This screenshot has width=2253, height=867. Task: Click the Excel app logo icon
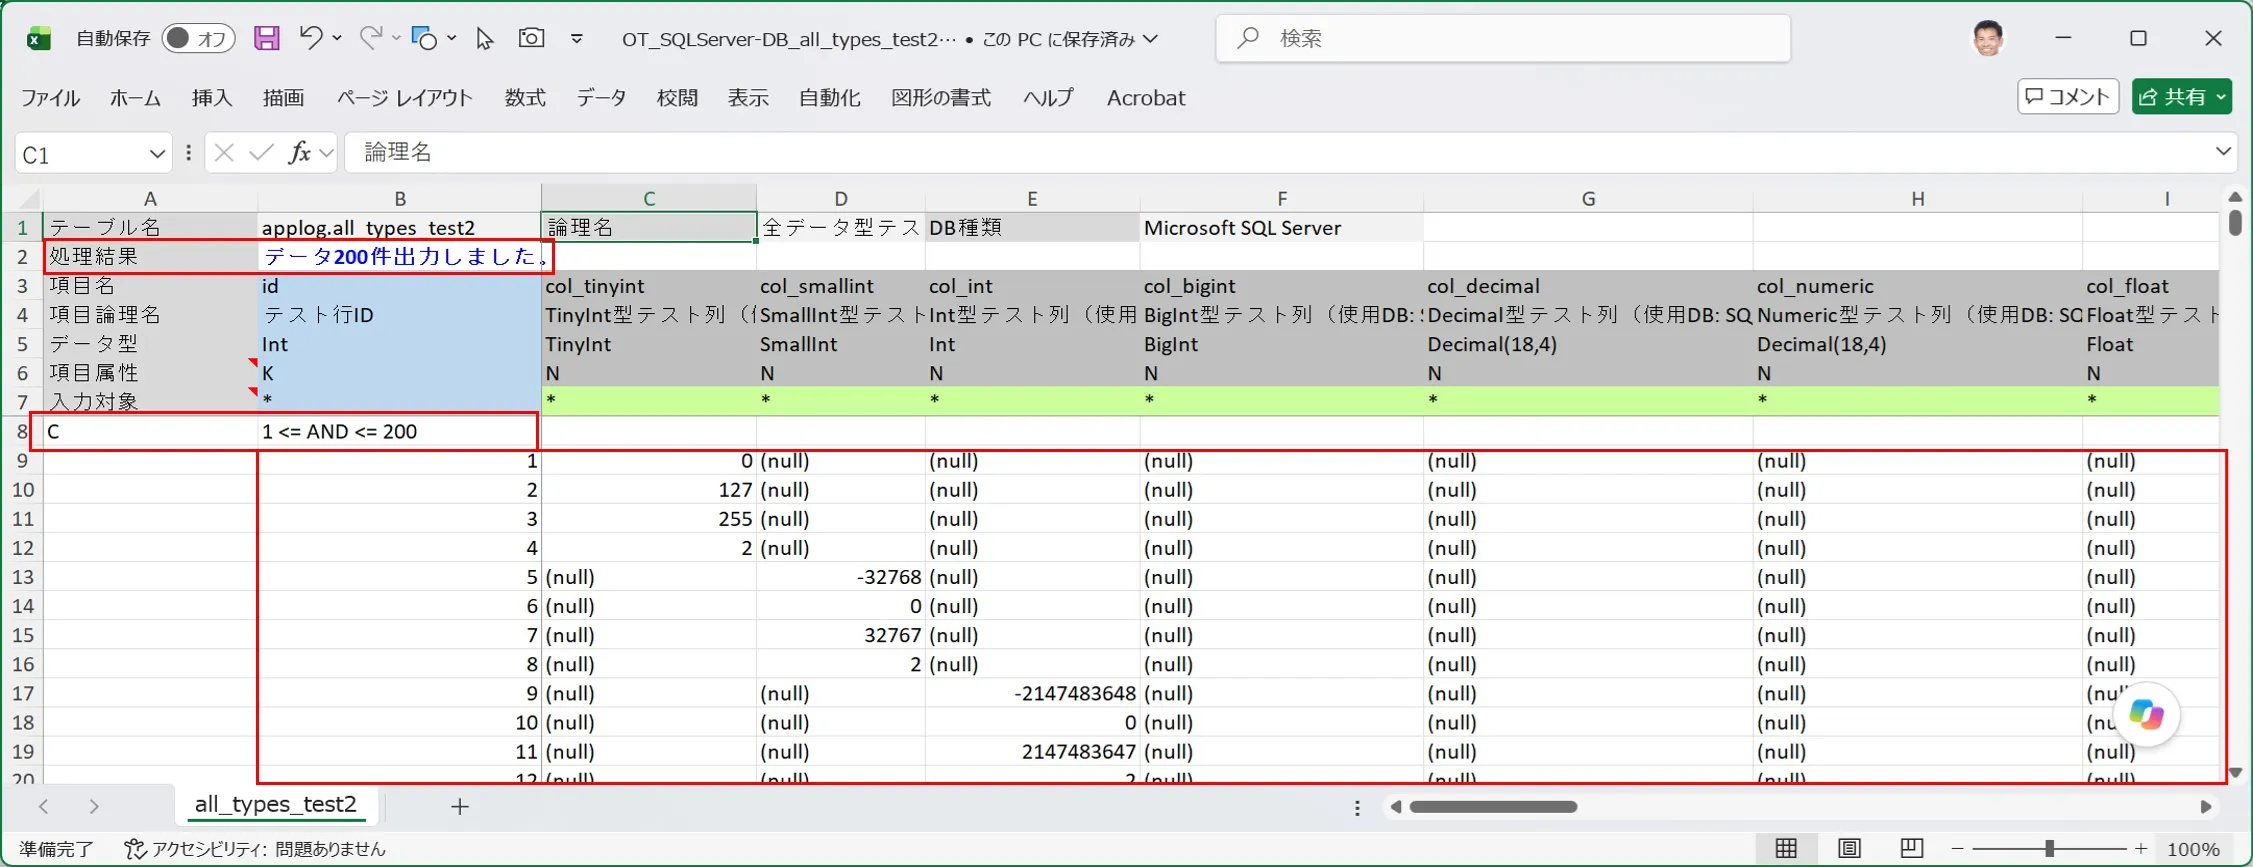point(38,39)
